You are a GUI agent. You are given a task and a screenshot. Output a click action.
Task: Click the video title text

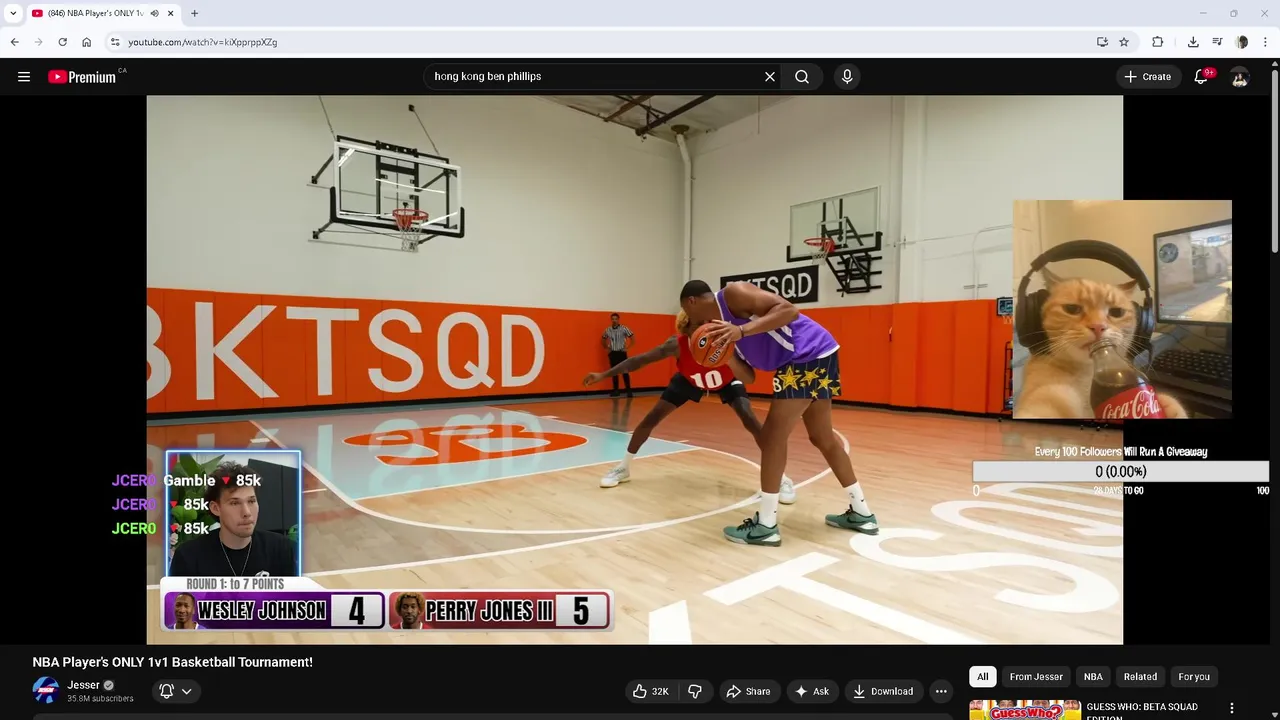[173, 662]
